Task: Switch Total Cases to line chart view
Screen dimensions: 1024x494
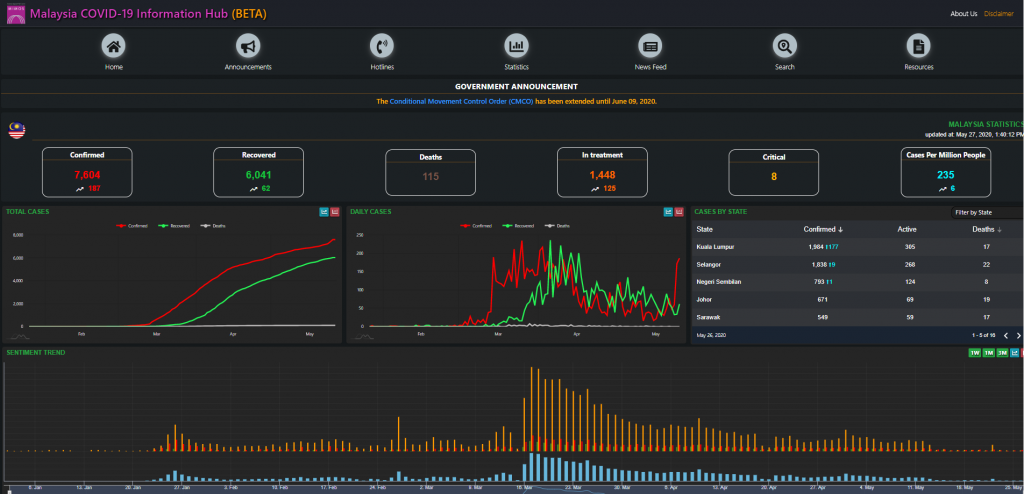Action: click(324, 212)
